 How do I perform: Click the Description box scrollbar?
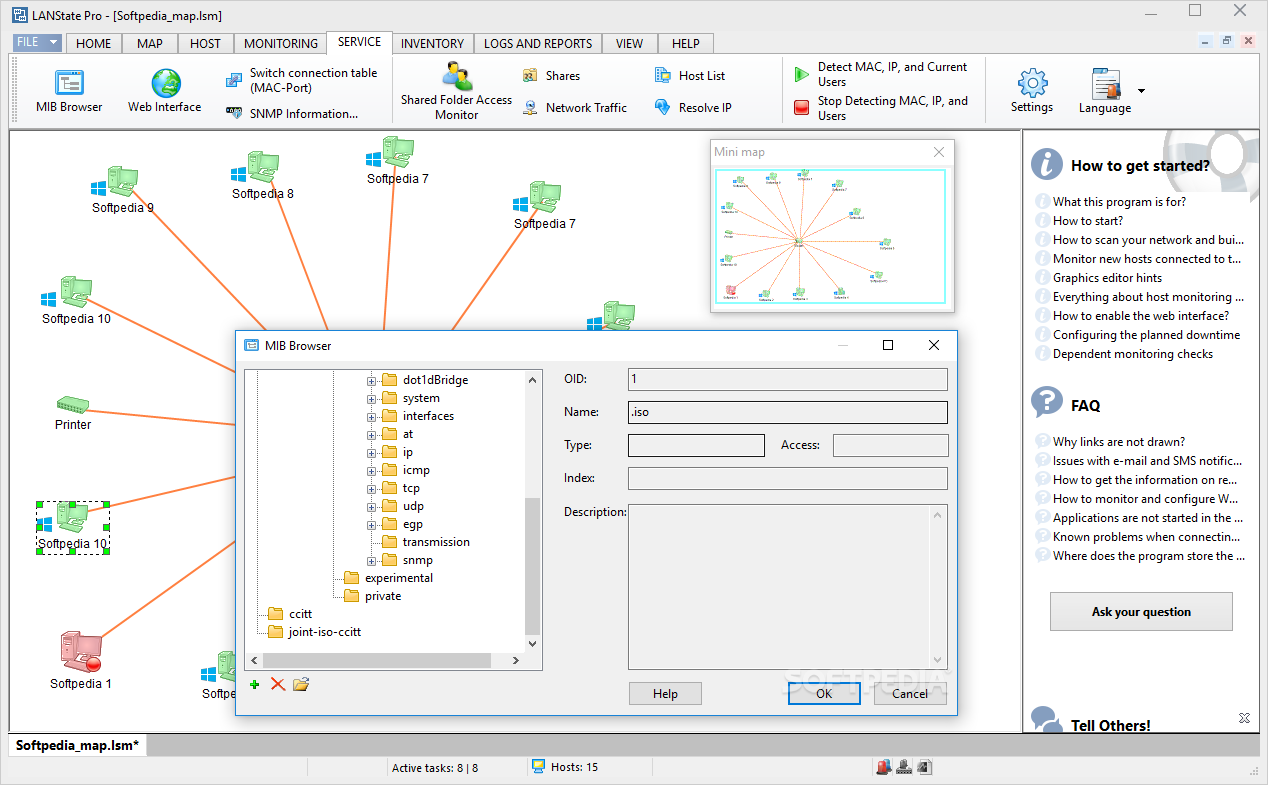[x=938, y=586]
